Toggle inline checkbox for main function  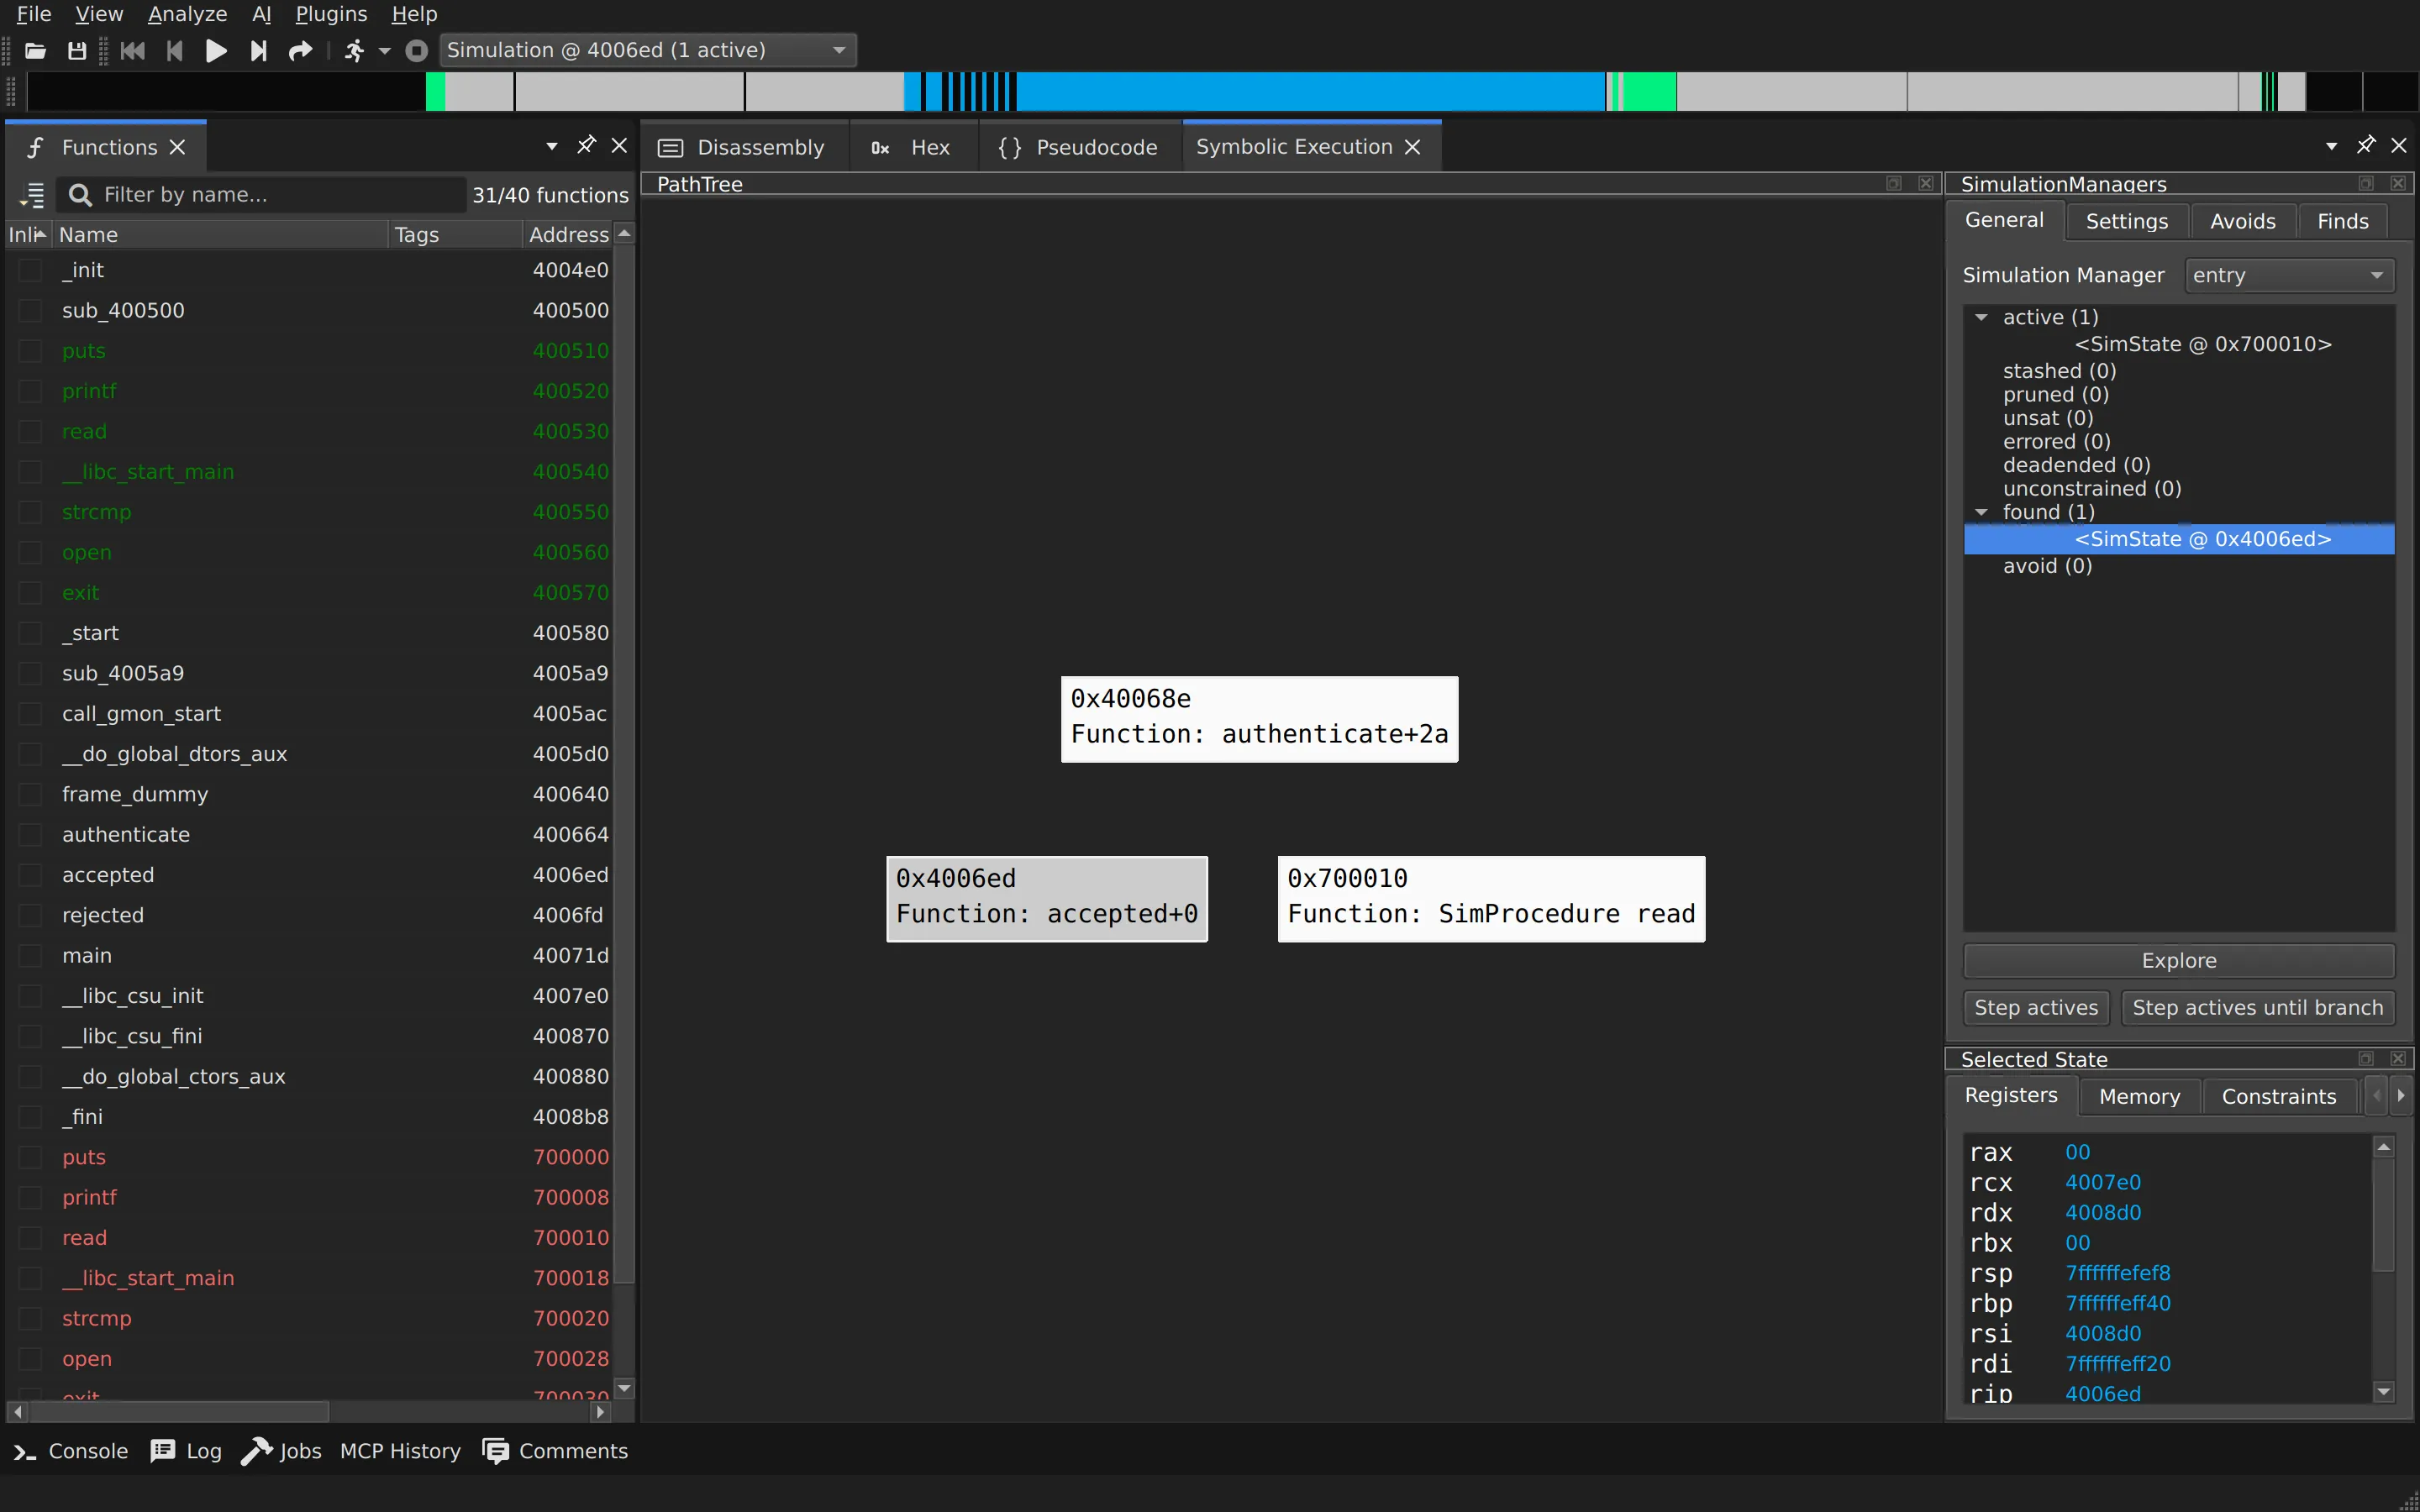click(x=31, y=955)
